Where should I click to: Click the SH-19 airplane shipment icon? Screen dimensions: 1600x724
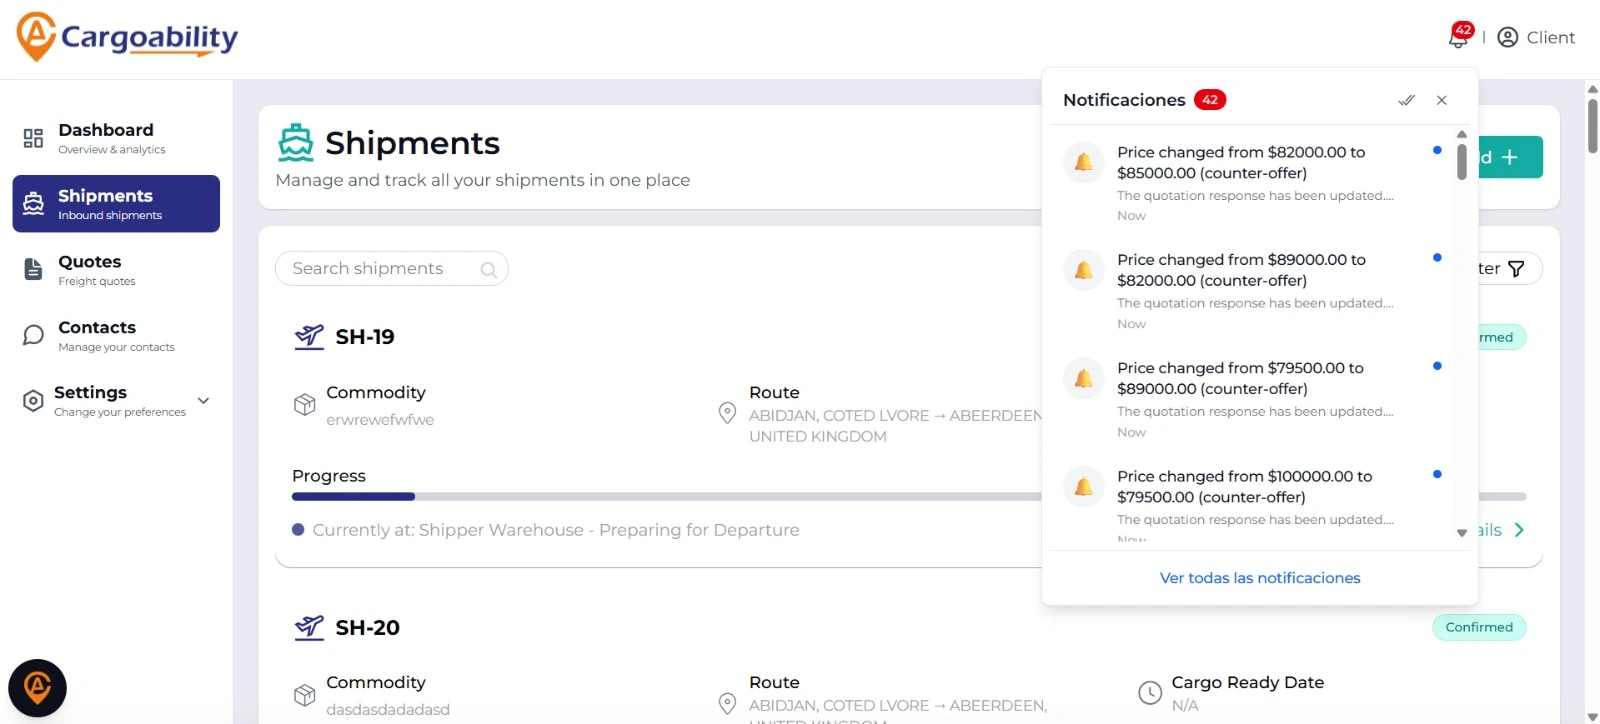coord(309,337)
